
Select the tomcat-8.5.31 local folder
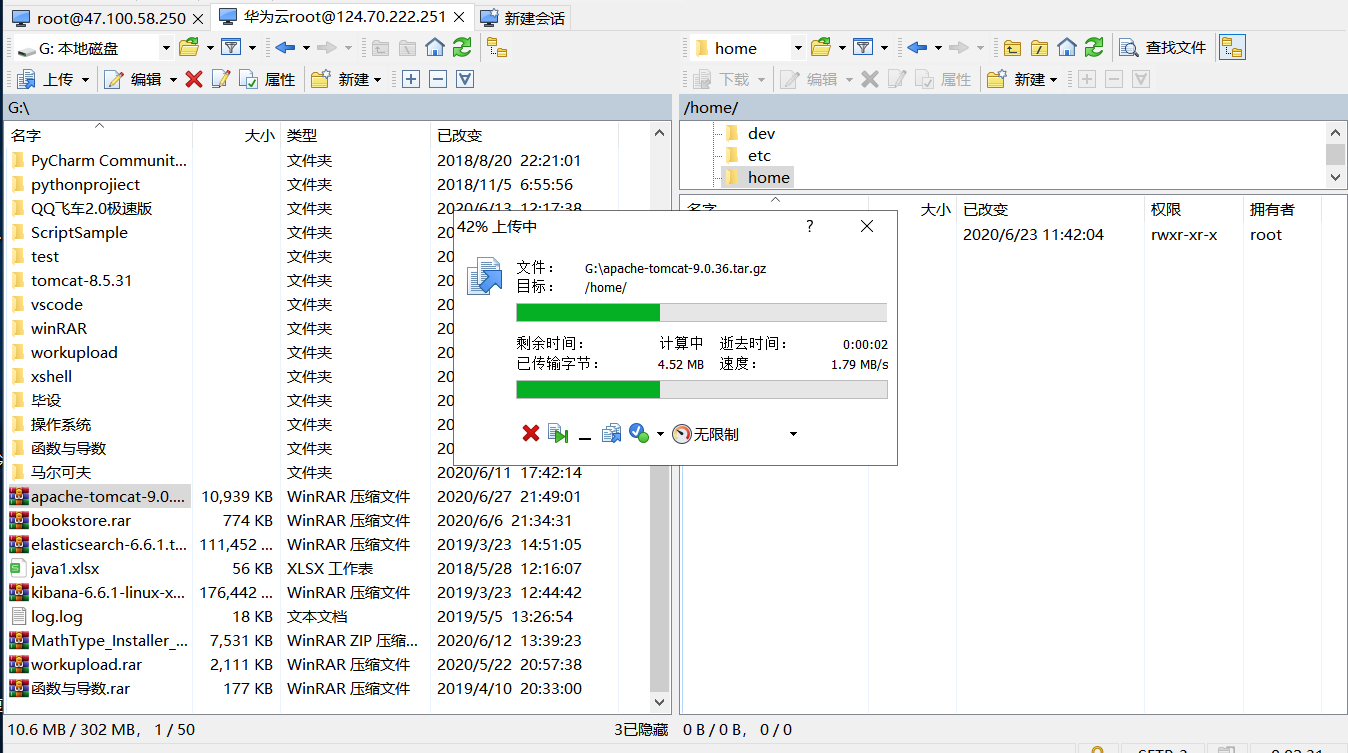click(81, 280)
